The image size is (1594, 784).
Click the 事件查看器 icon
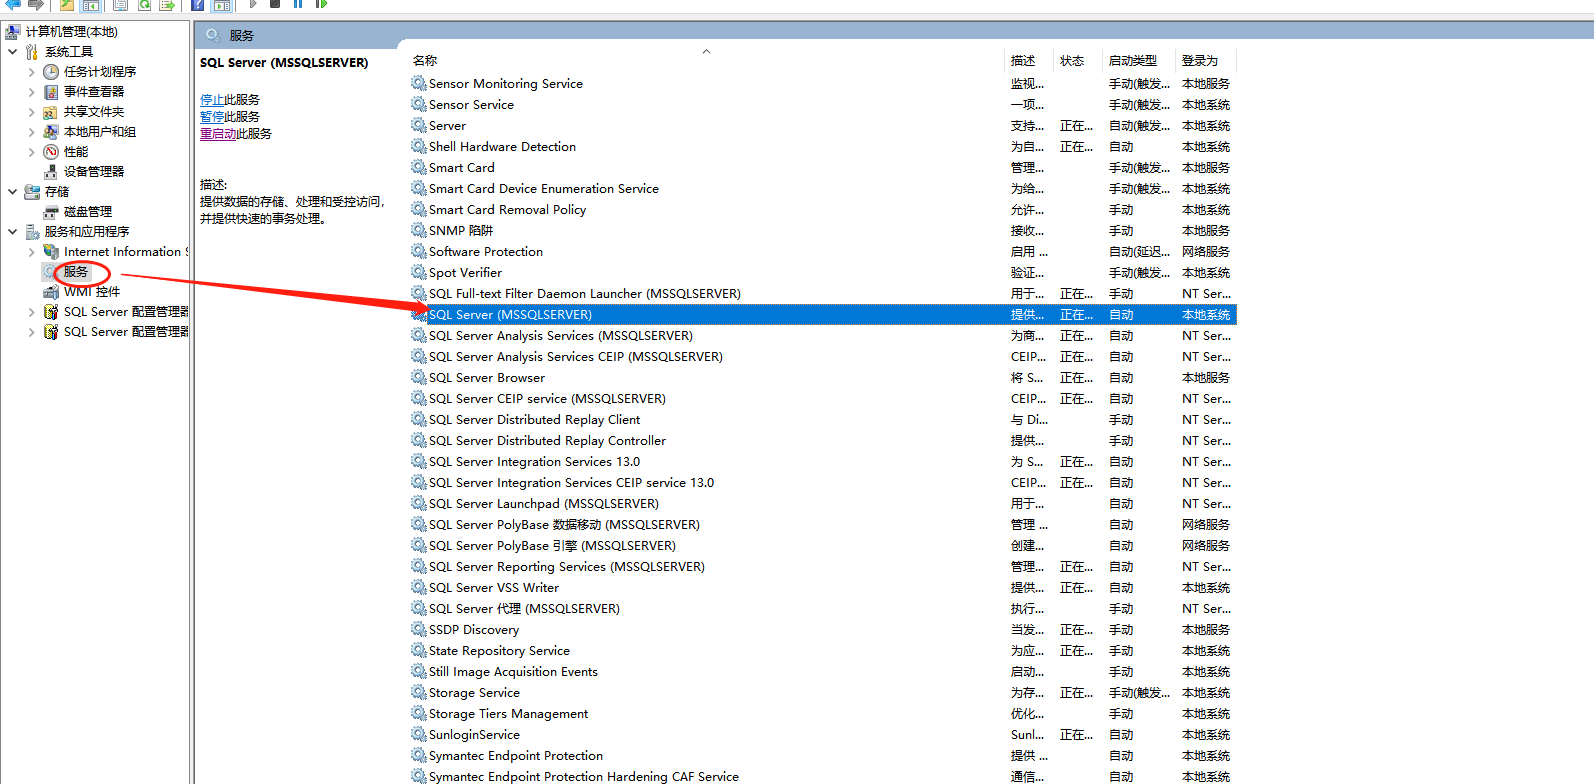click(51, 92)
